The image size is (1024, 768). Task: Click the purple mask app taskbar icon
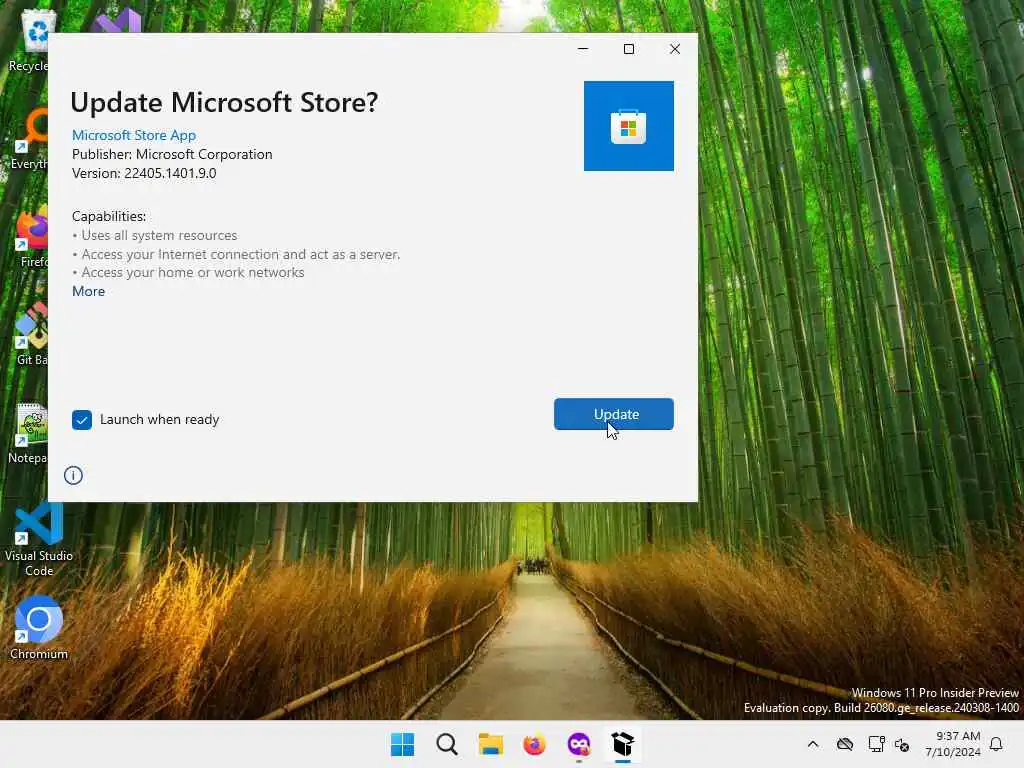point(579,744)
